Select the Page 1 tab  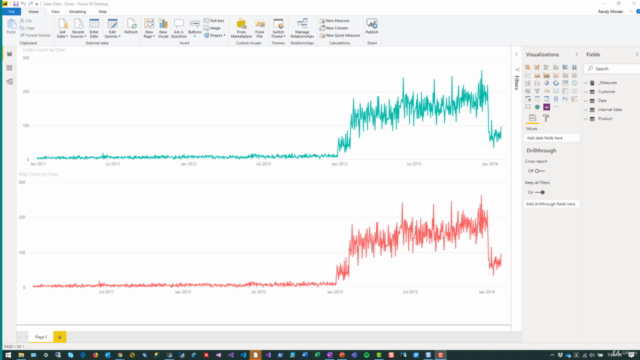(x=41, y=337)
